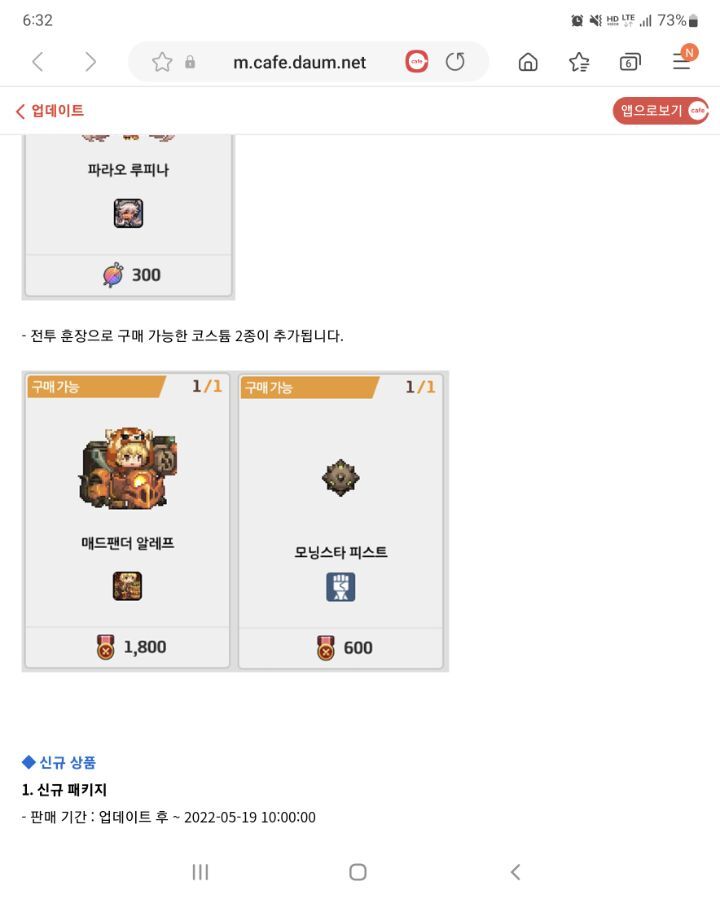Bookmark page with star in address bar
The height and width of the screenshot is (899, 720).
coord(162,61)
